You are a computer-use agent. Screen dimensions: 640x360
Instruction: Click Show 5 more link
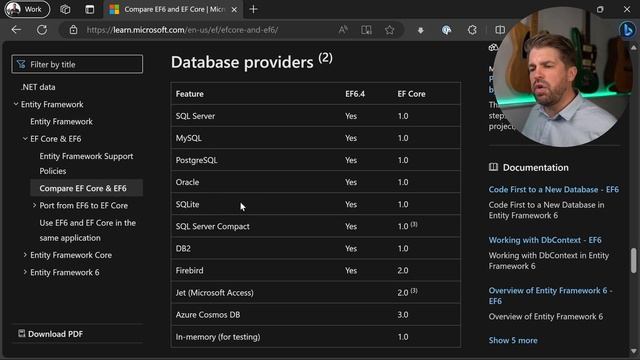click(x=513, y=340)
